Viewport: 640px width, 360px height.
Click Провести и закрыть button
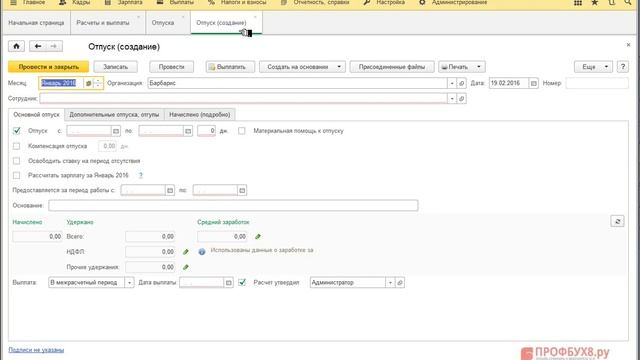[49, 67]
